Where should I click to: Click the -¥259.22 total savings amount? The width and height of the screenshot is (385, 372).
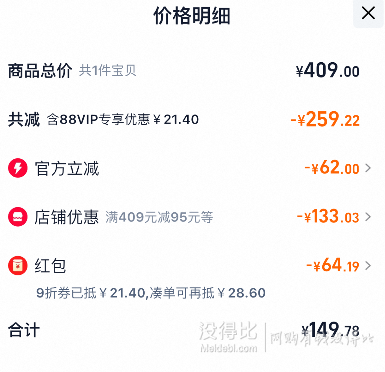(325, 119)
